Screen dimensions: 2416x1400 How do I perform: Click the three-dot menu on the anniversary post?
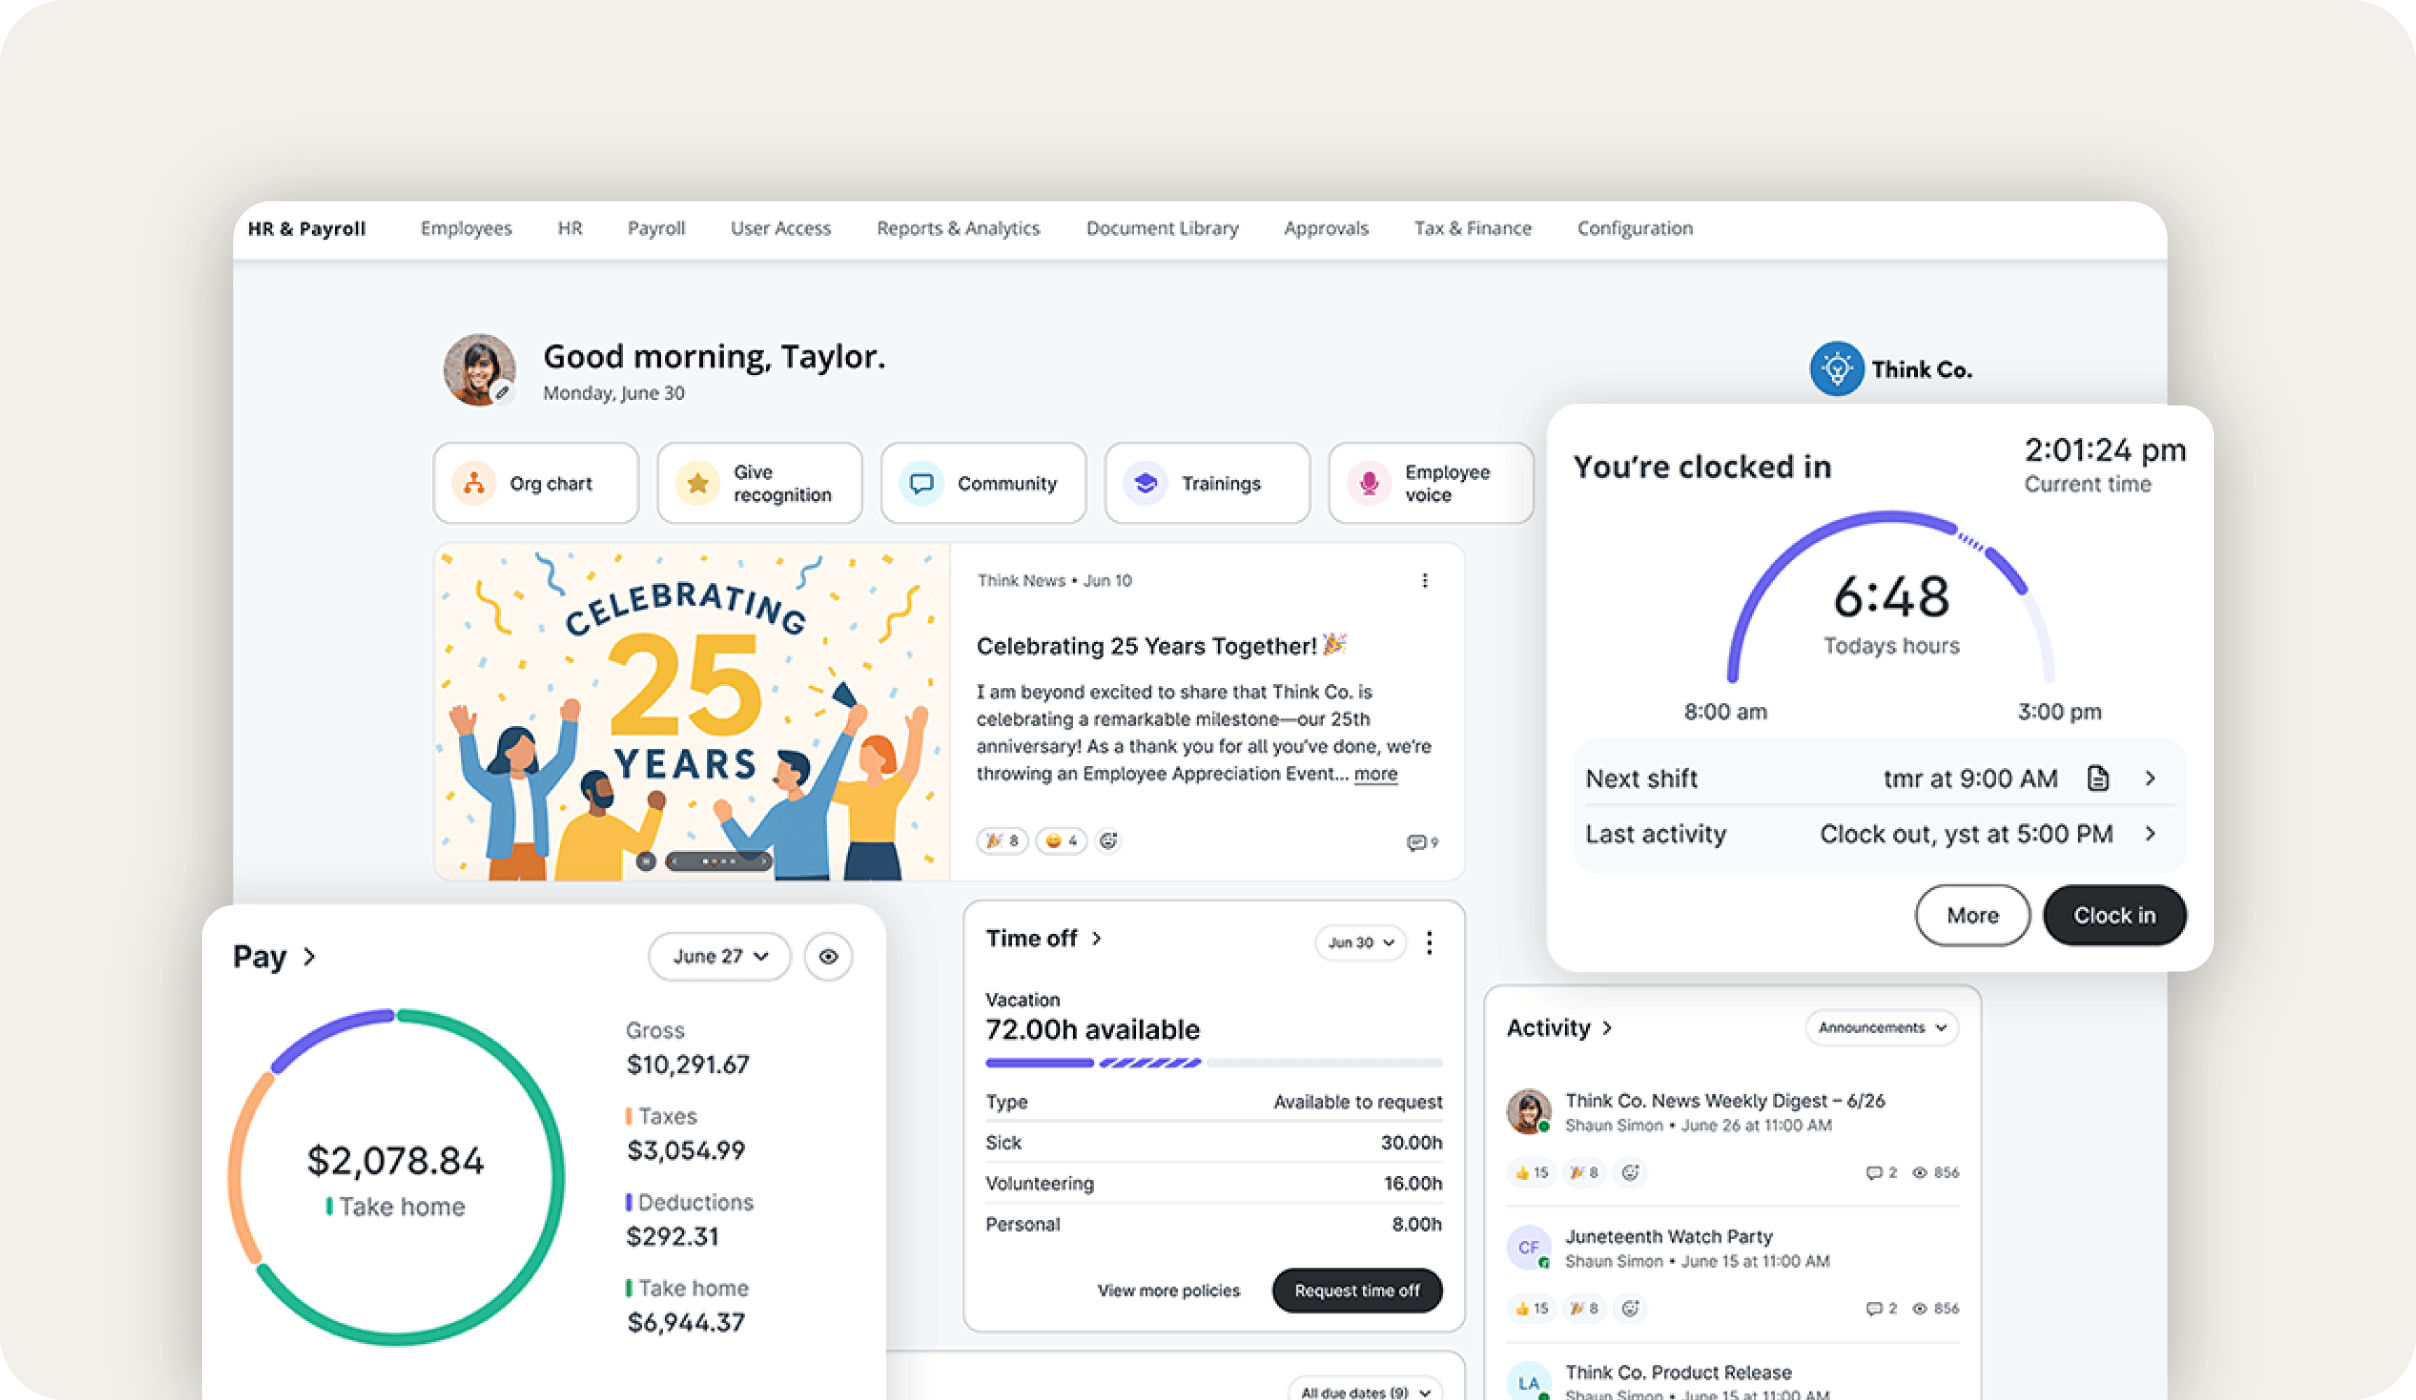pyautogui.click(x=1427, y=580)
